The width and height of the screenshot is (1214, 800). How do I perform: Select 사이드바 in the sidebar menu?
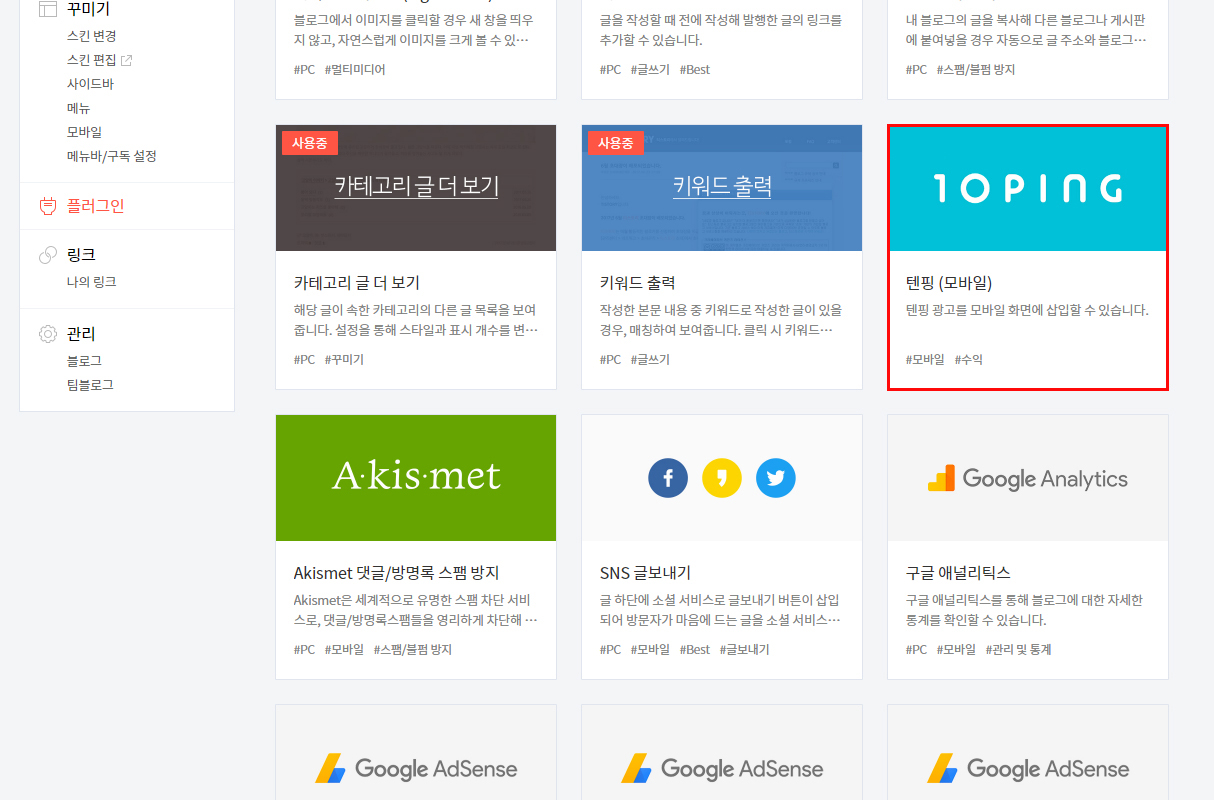click(90, 84)
